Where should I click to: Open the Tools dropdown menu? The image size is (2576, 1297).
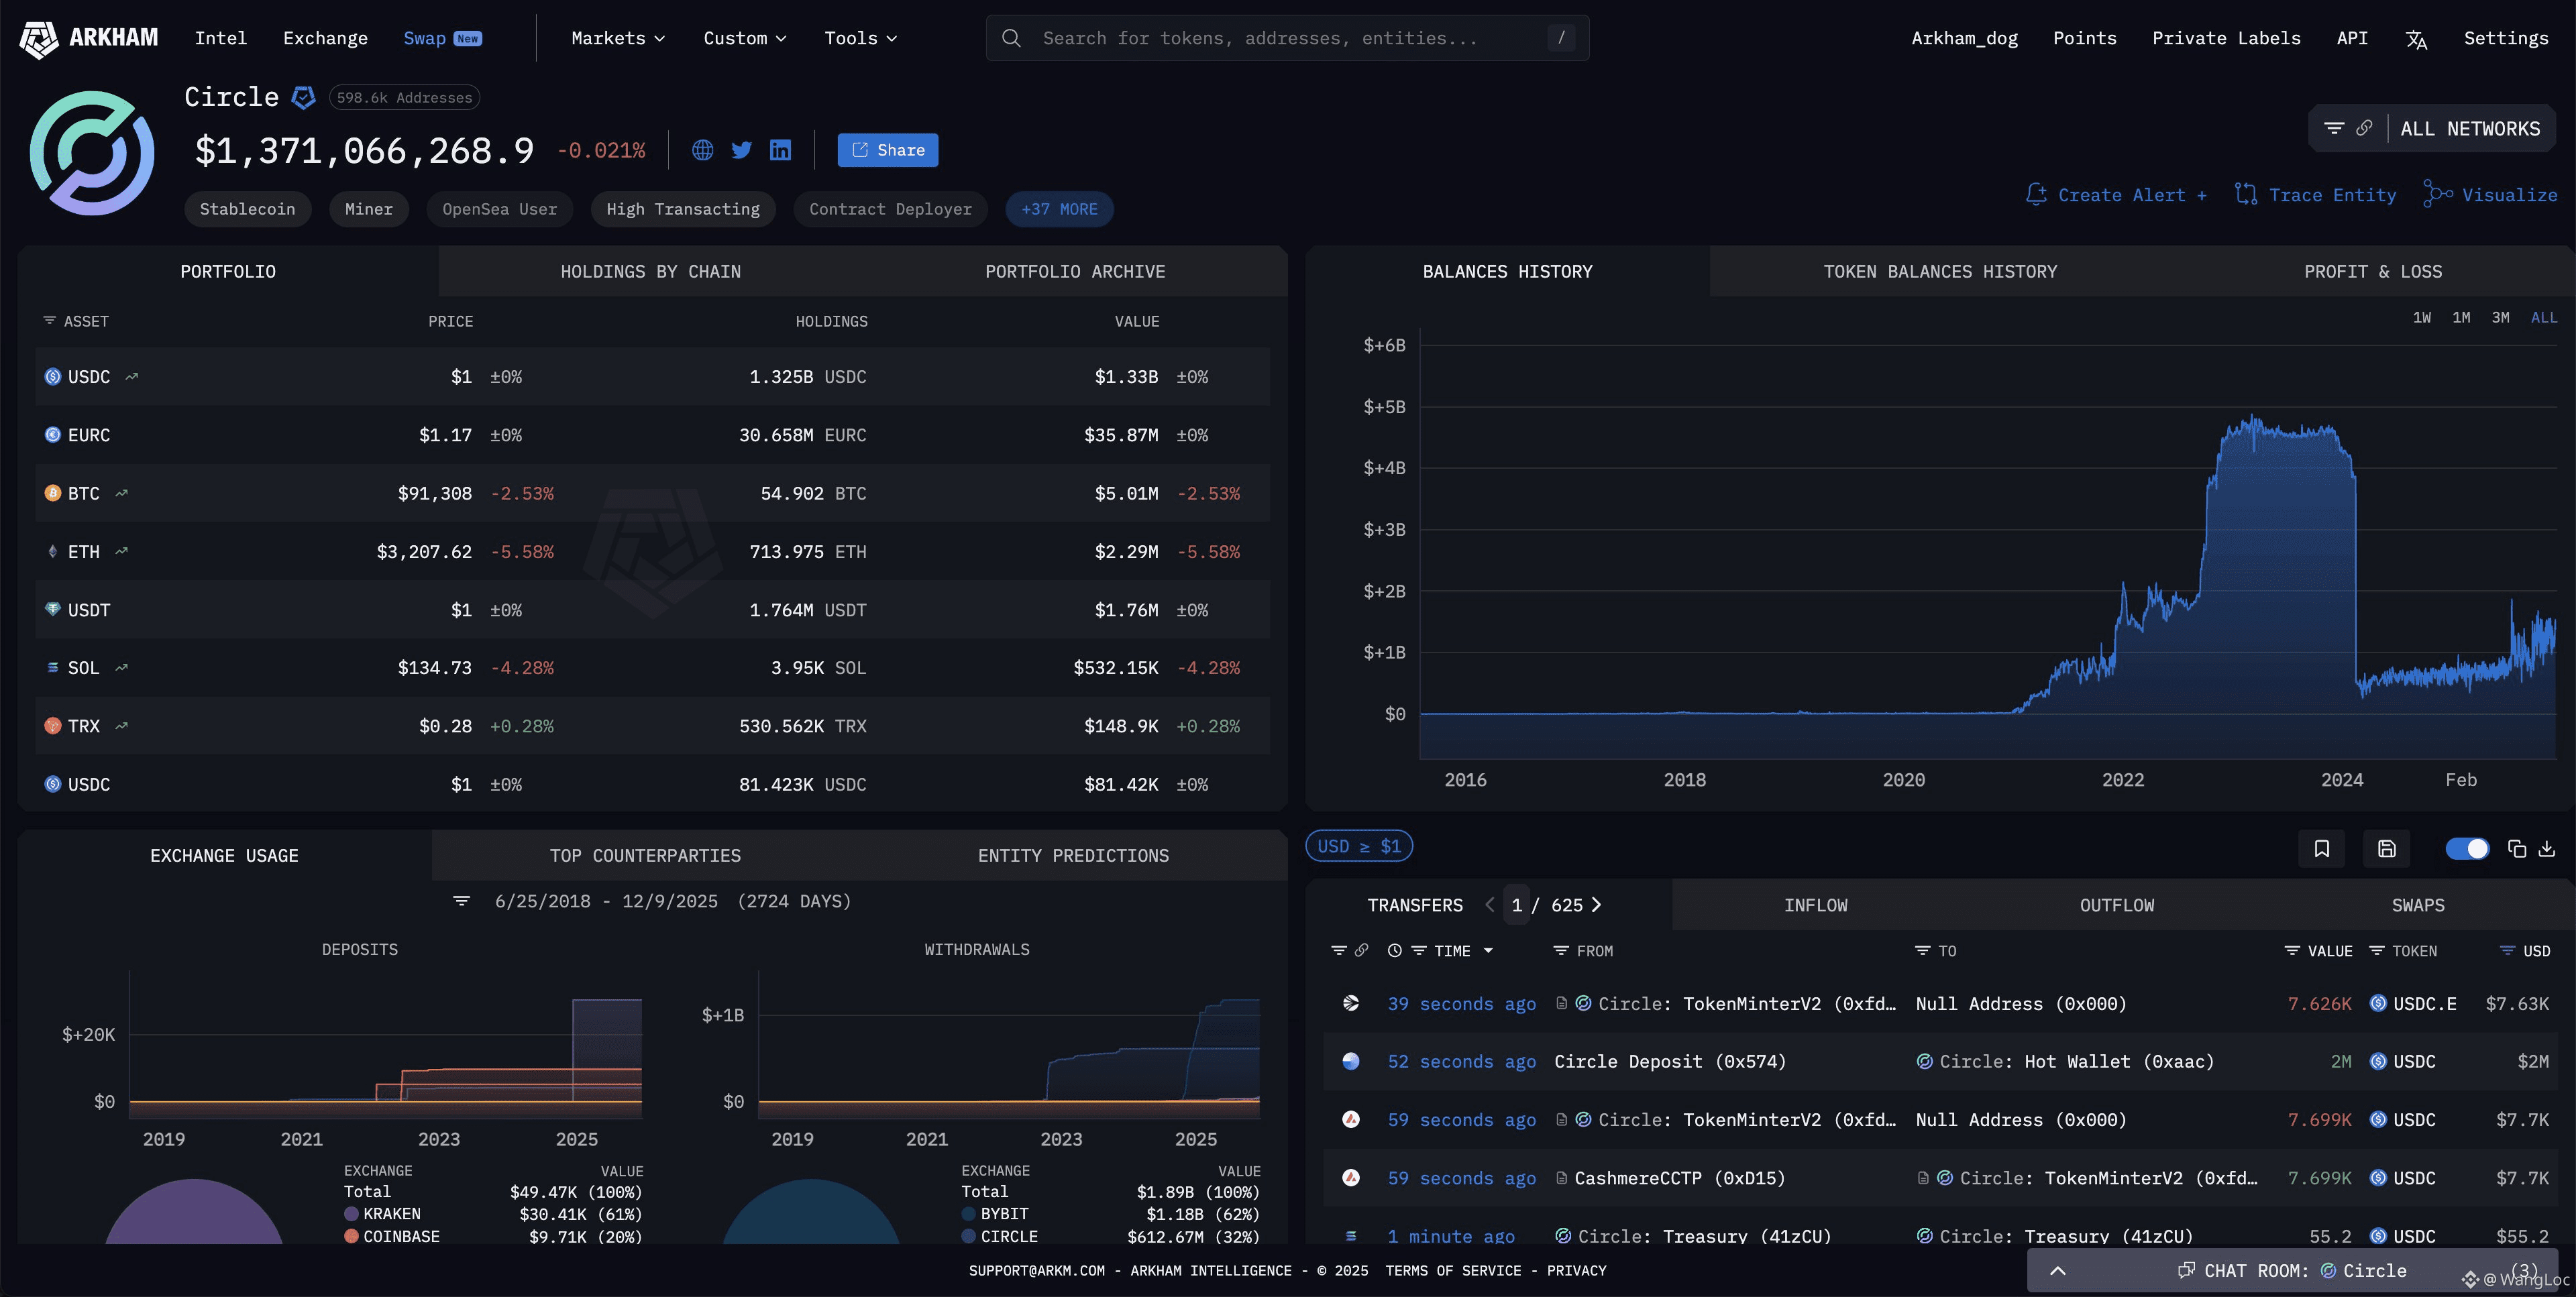(x=860, y=38)
